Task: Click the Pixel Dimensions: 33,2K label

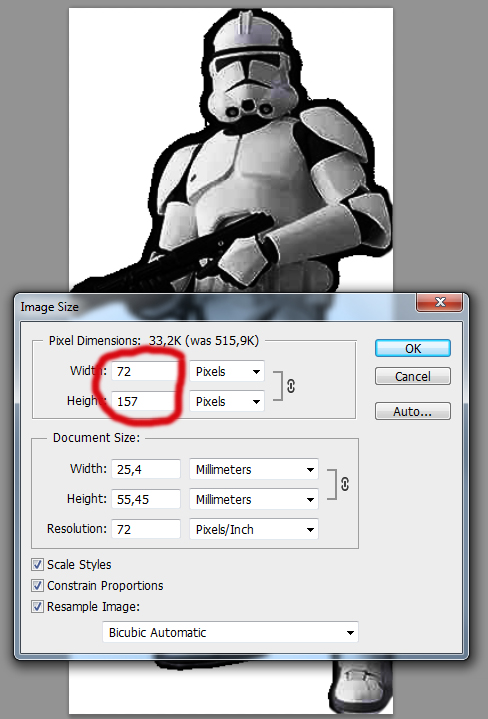Action: (x=154, y=341)
